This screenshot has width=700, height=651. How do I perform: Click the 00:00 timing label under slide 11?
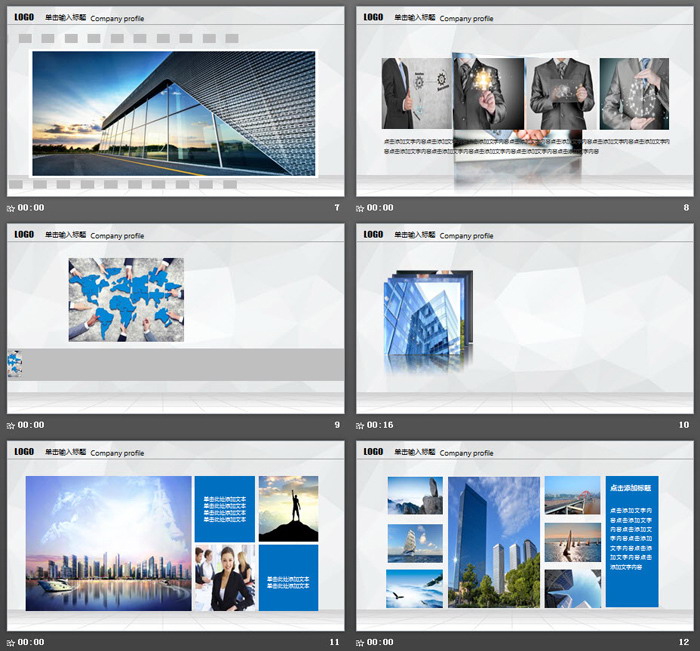(31, 642)
